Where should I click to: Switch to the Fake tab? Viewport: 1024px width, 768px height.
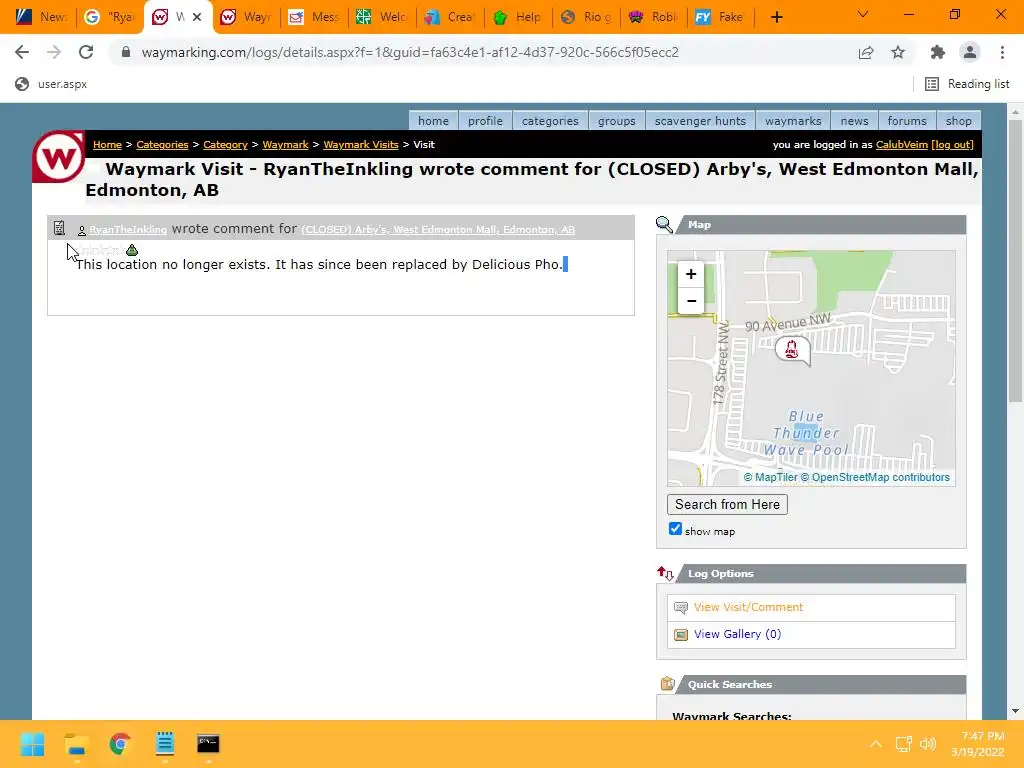[x=719, y=17]
